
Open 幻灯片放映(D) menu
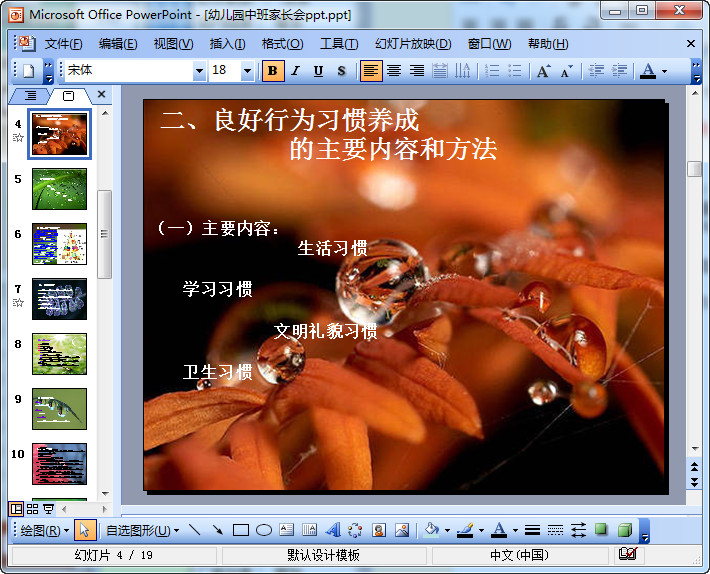pyautogui.click(x=413, y=44)
